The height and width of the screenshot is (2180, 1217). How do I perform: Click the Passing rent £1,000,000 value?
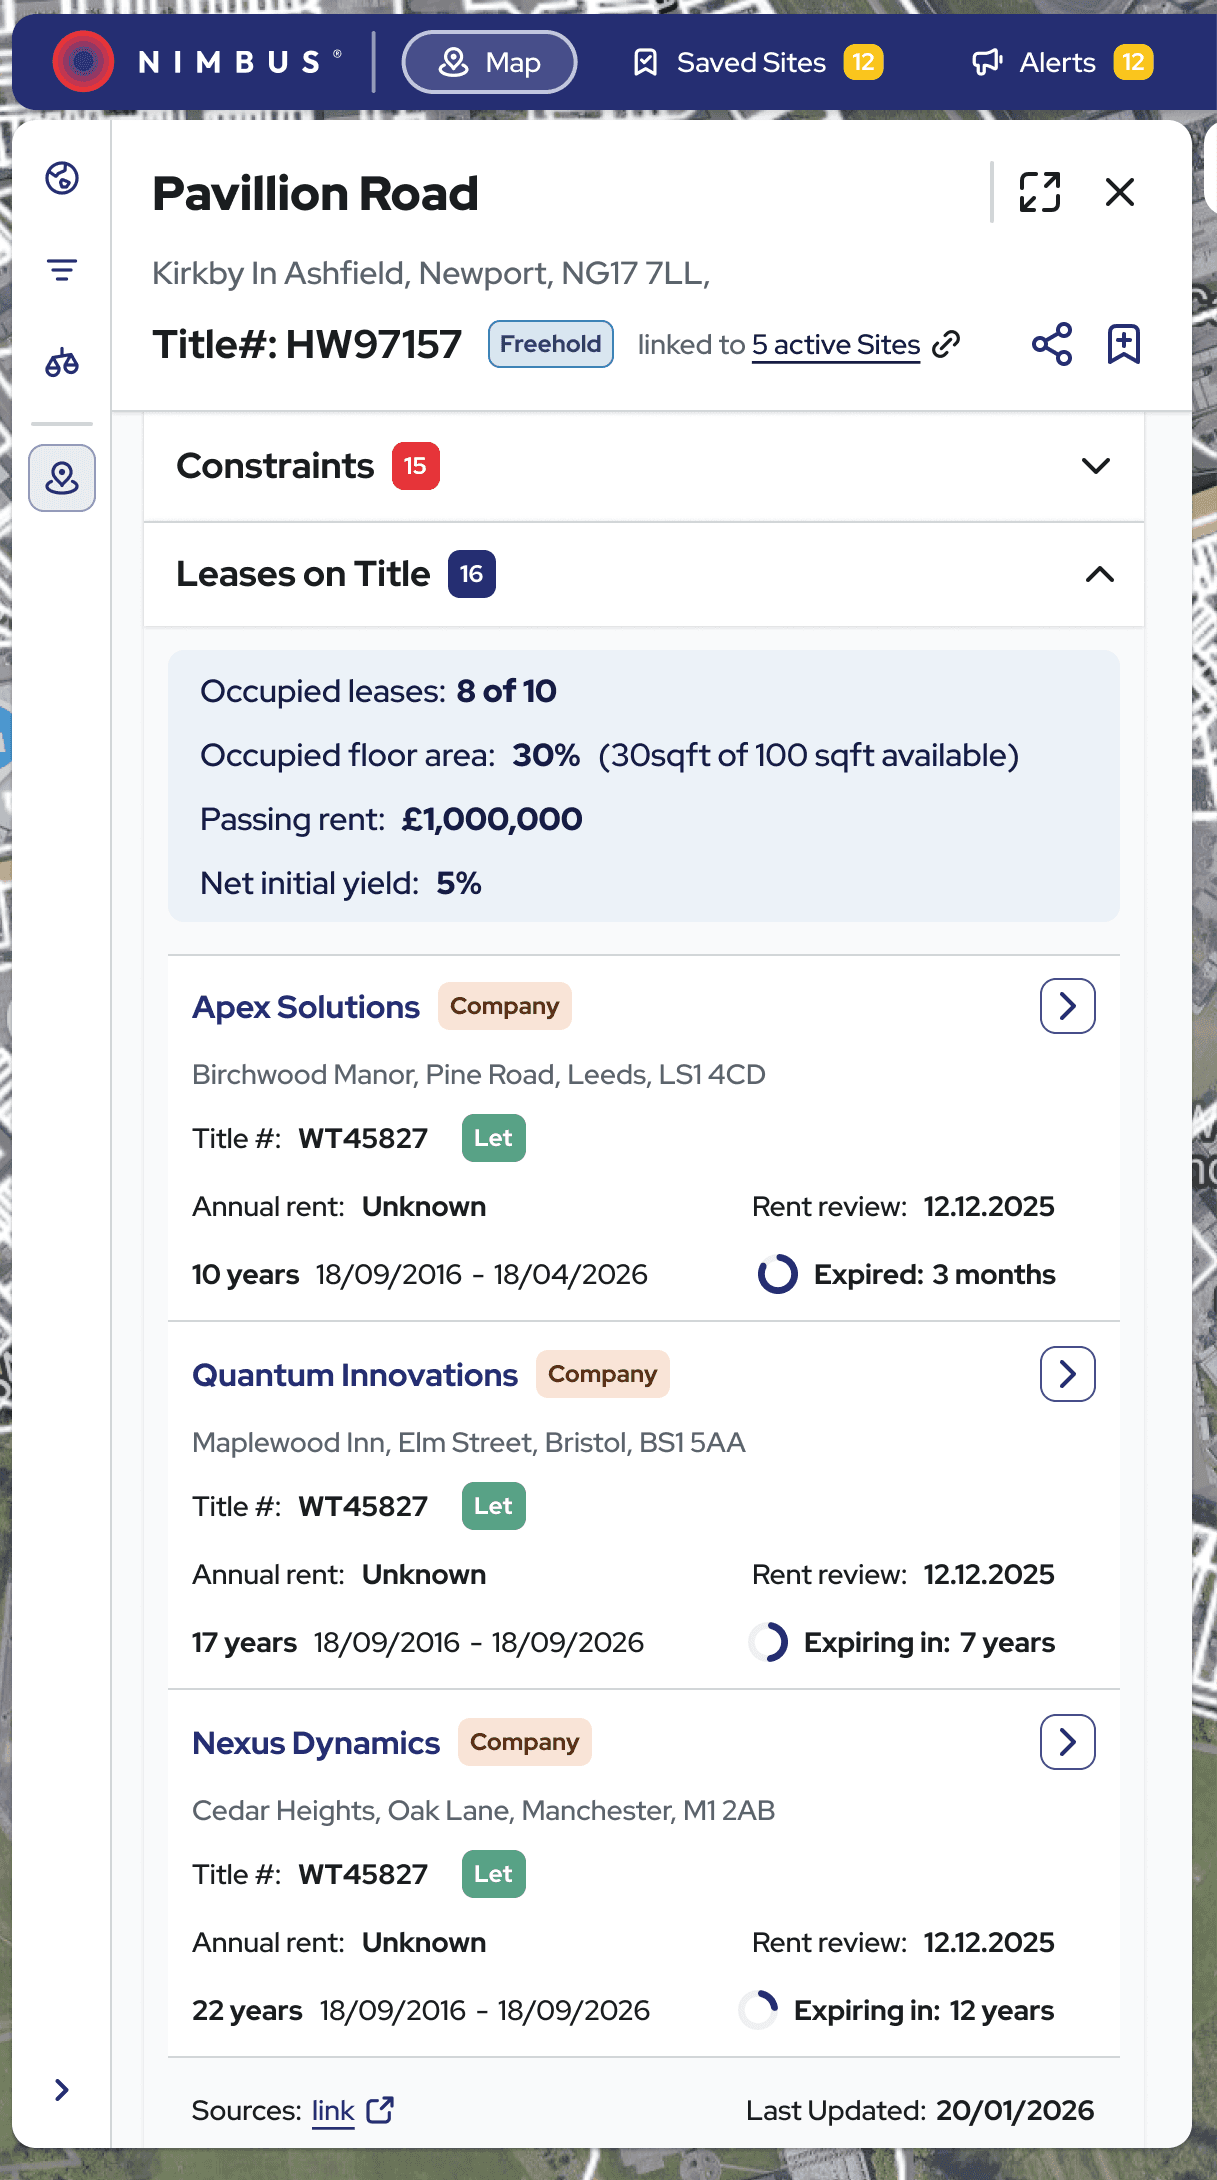pyautogui.click(x=492, y=819)
